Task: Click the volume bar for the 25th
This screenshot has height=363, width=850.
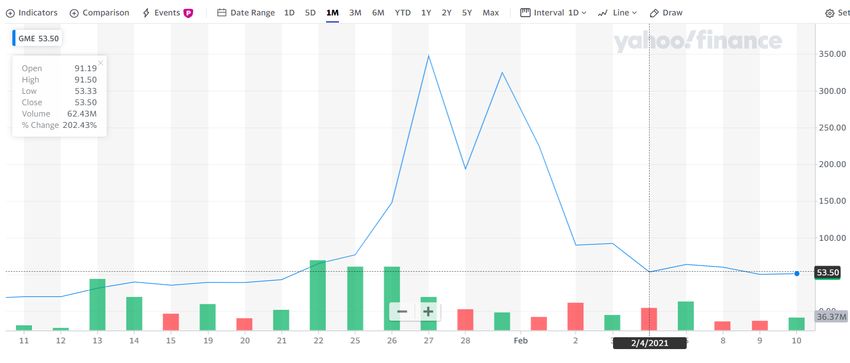Action: point(355,299)
